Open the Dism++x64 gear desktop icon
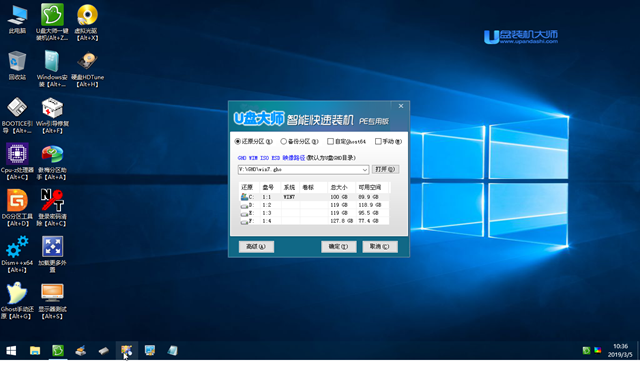 17,254
